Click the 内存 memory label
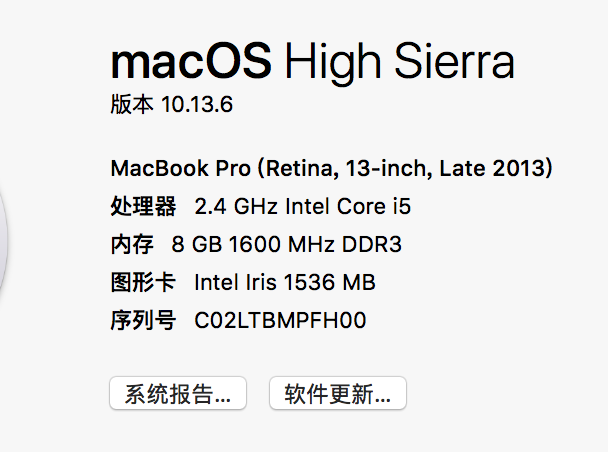This screenshot has height=452, width=608. click(132, 245)
